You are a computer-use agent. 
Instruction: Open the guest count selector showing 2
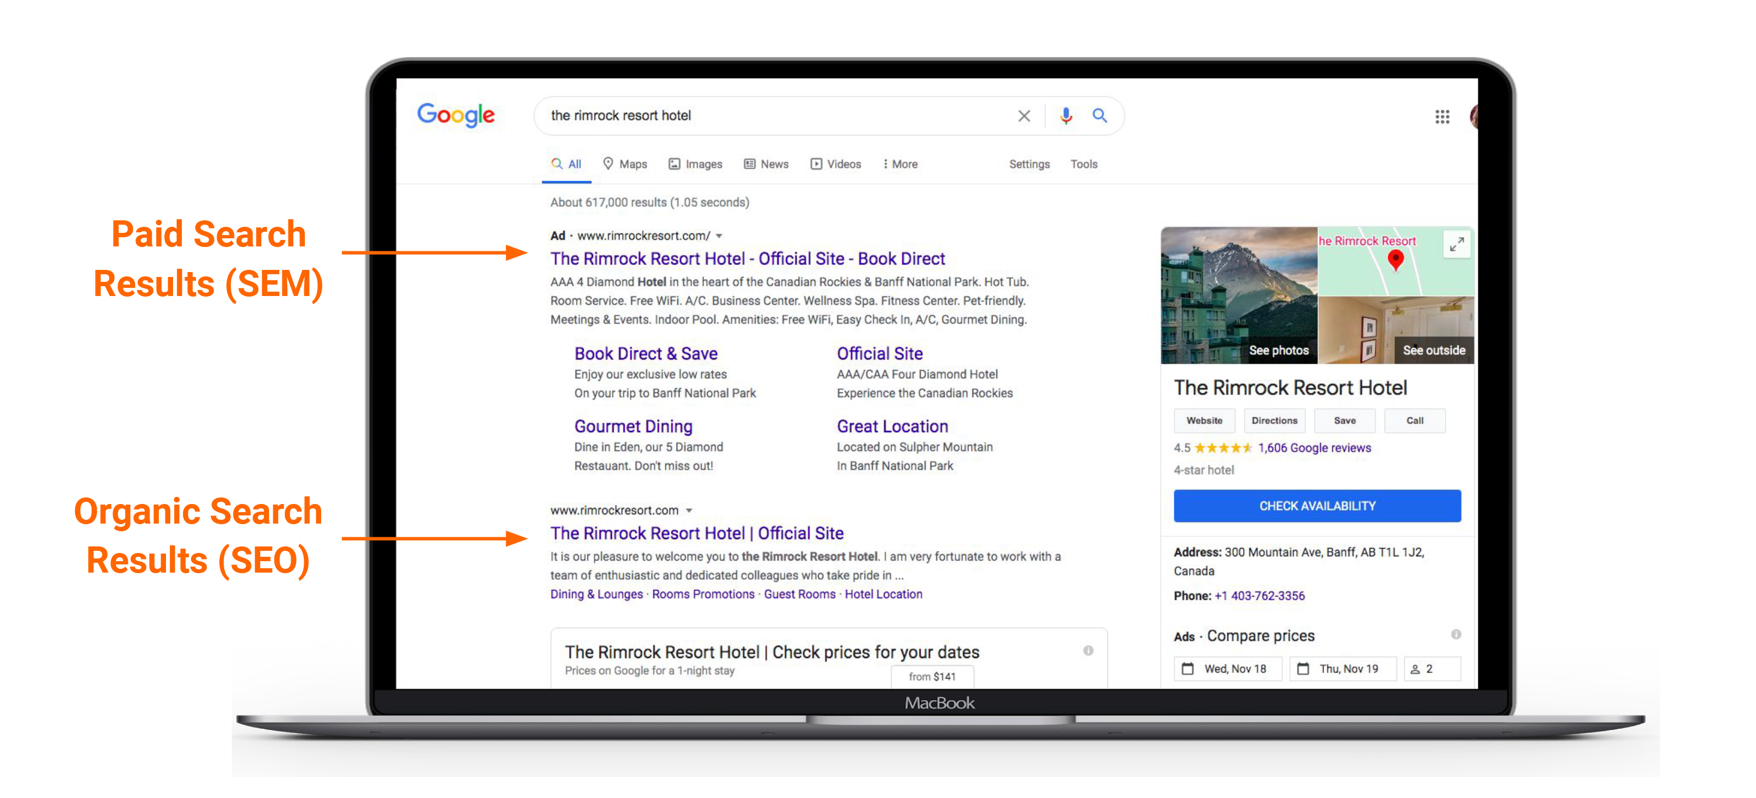coord(1432,669)
